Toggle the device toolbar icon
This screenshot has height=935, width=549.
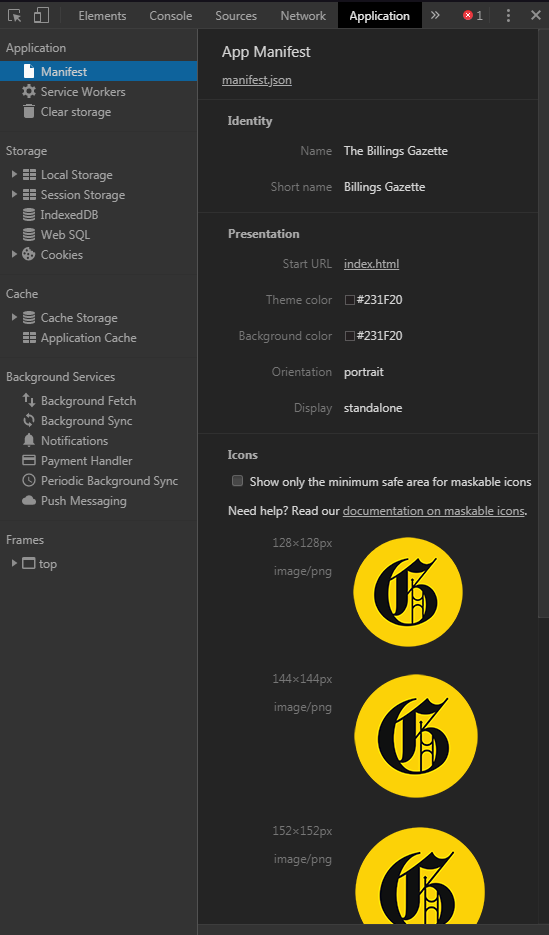coord(41,16)
